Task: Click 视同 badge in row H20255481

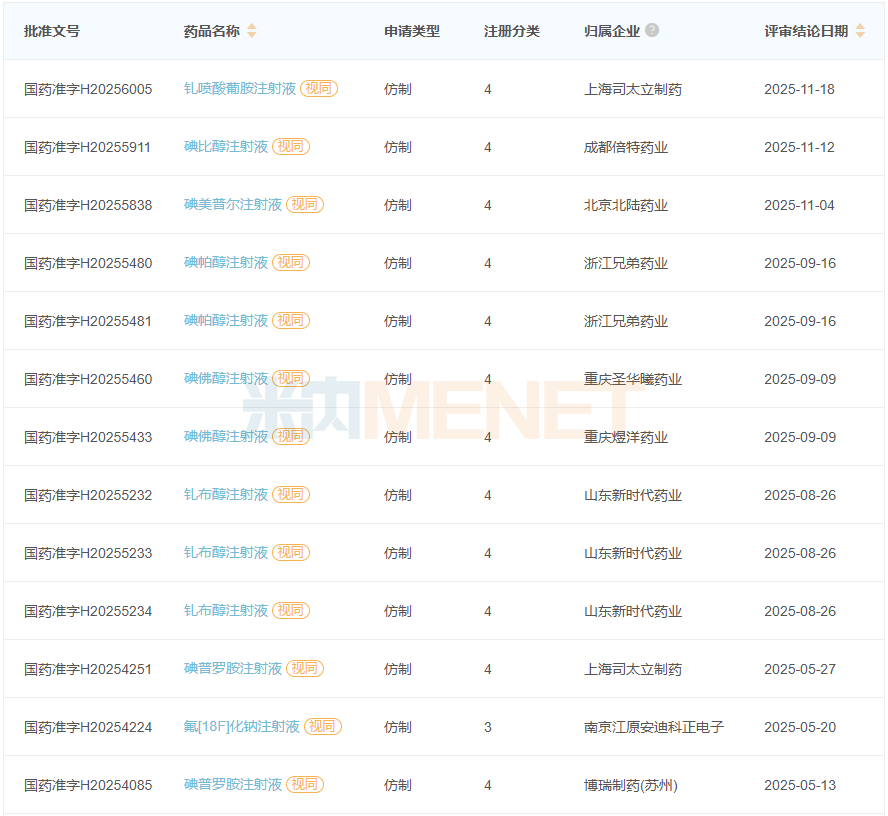Action: coord(290,320)
